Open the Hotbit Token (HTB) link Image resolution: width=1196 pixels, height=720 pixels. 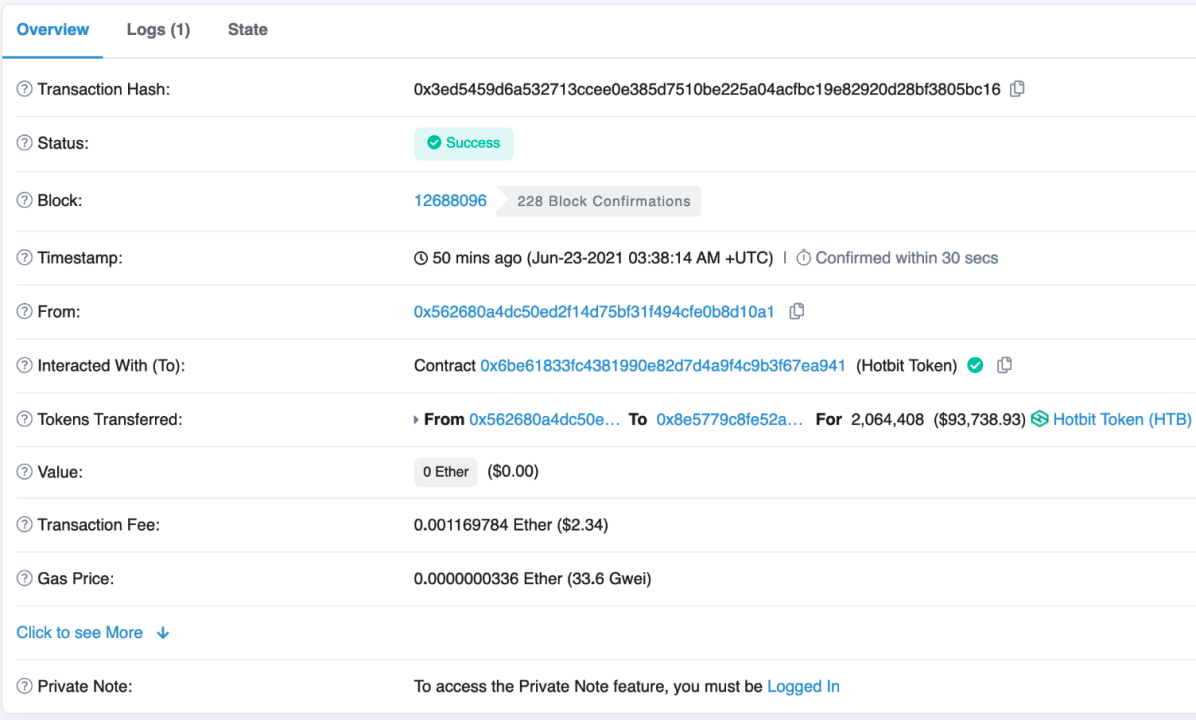[1122, 420]
